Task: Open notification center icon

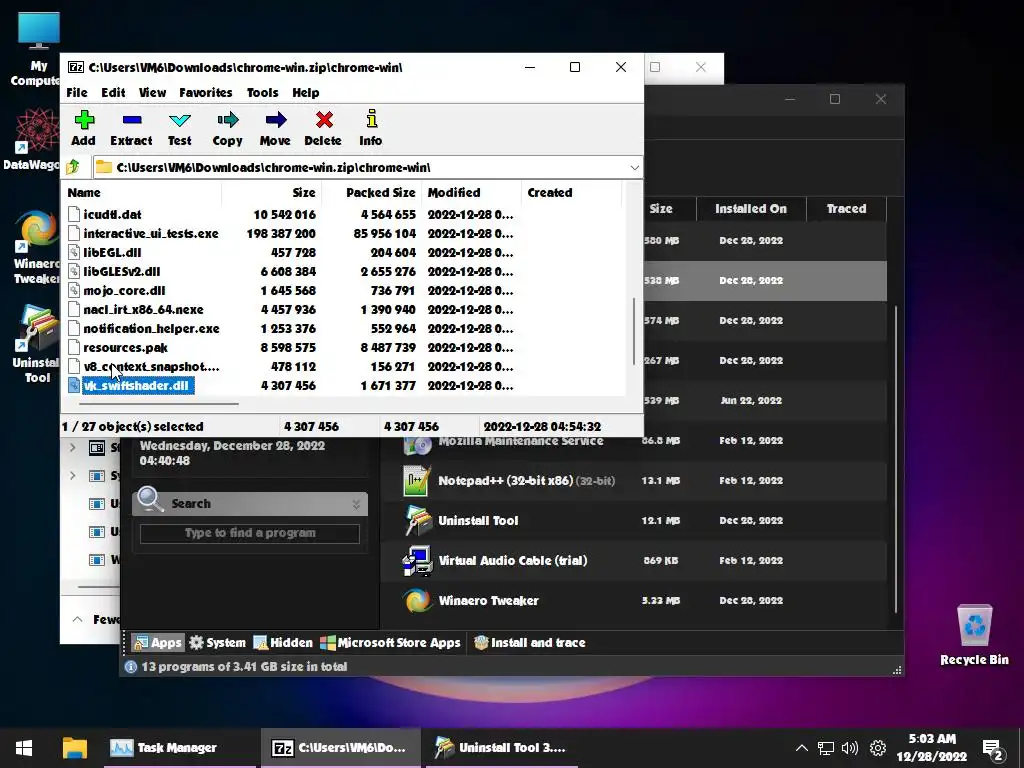Action: point(993,749)
